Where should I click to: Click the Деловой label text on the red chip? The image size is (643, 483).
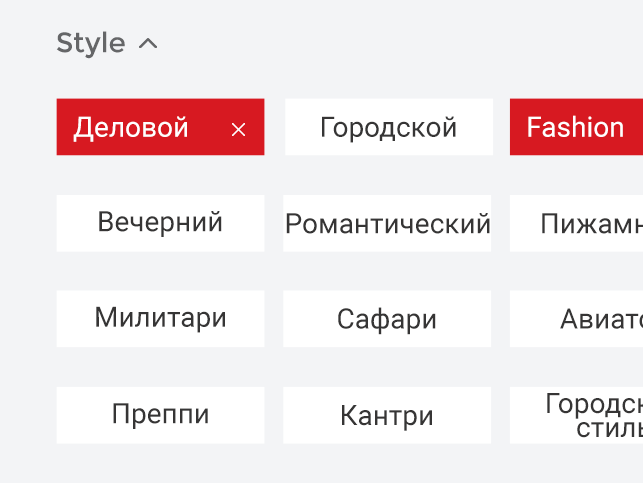[131, 127]
